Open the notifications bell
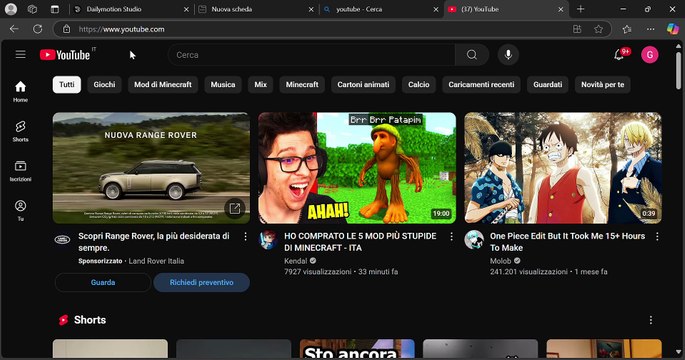 (x=619, y=55)
